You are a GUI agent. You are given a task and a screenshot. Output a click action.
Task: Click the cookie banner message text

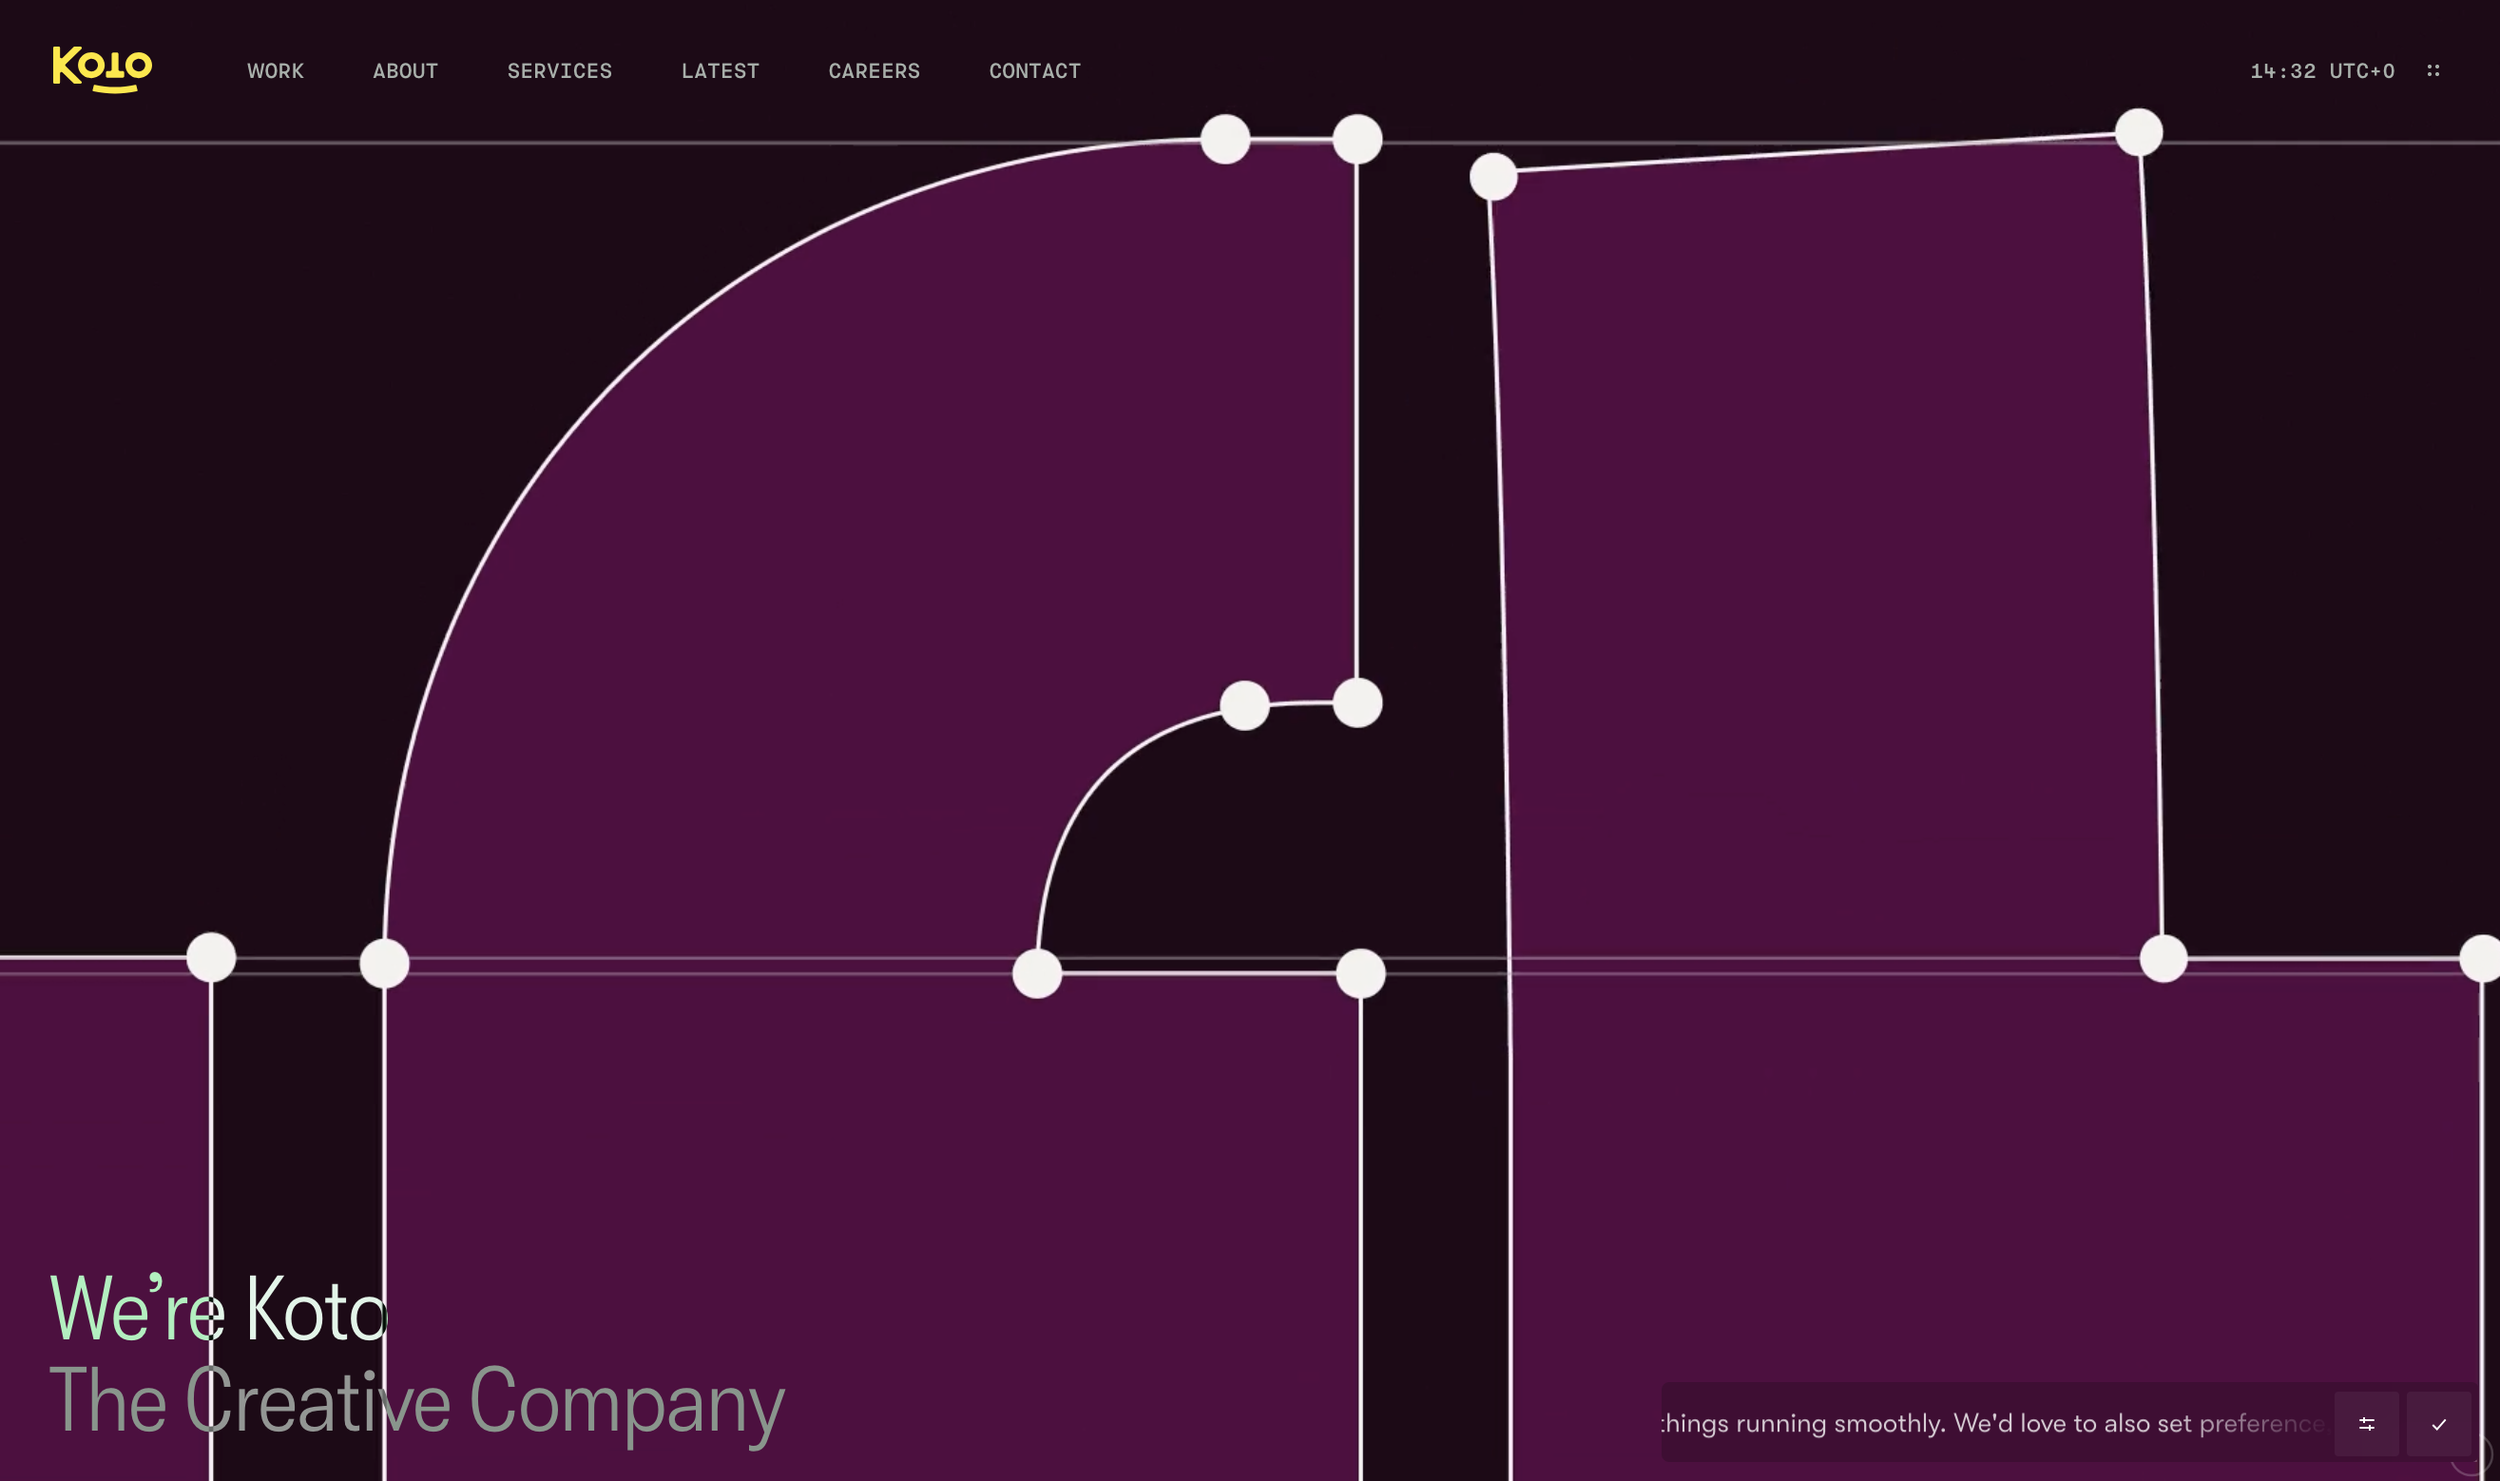pos(1990,1423)
